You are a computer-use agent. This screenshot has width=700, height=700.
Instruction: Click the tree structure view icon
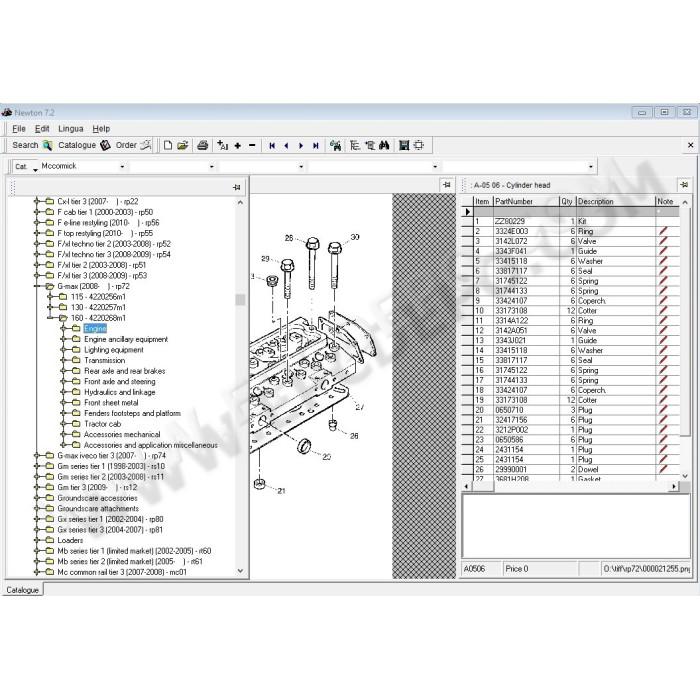tap(355, 145)
